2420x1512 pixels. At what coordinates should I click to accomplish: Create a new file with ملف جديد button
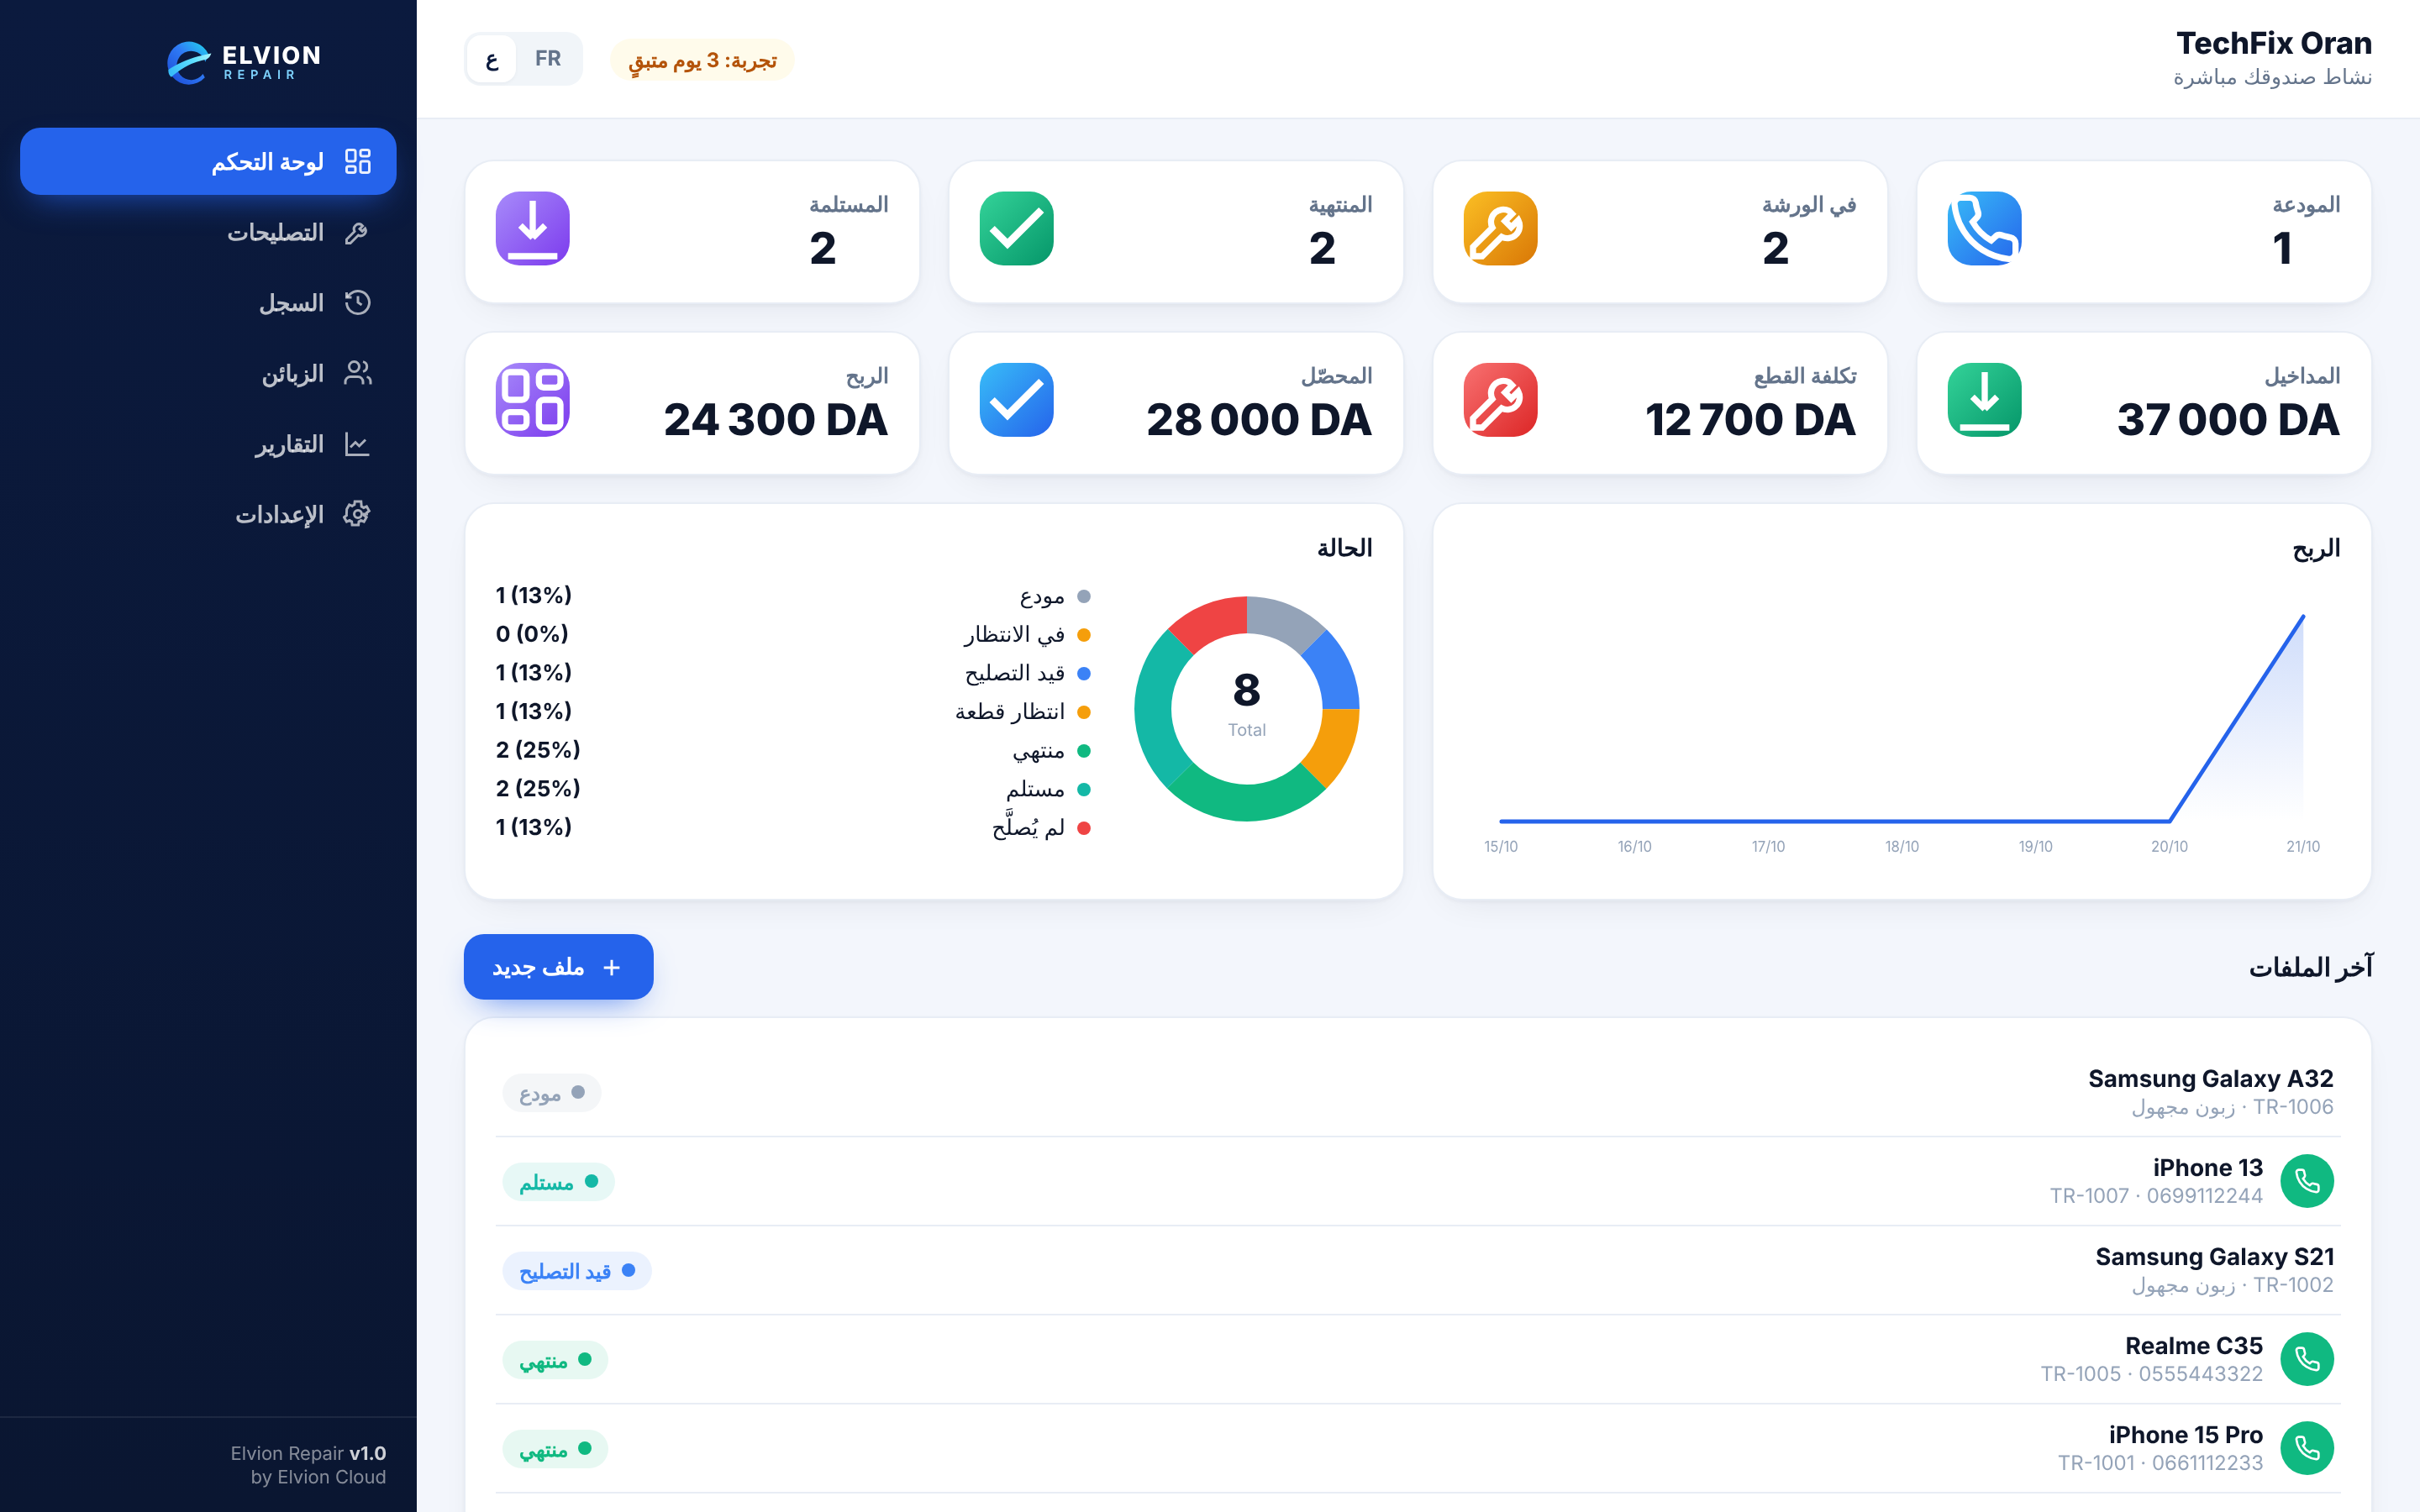pos(558,967)
